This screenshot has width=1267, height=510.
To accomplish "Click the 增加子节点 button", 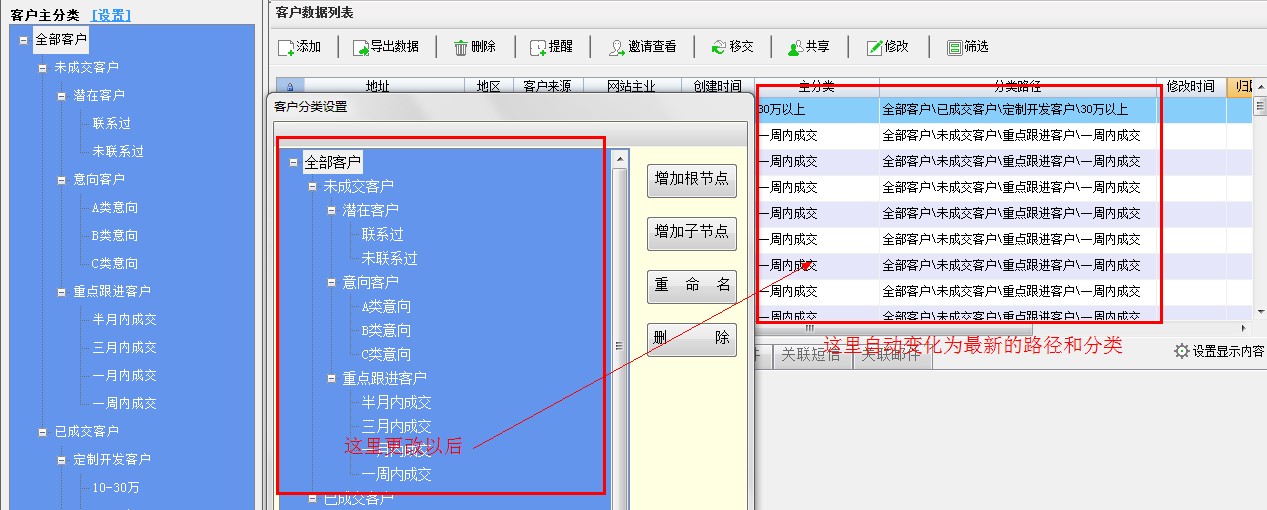I will point(692,233).
